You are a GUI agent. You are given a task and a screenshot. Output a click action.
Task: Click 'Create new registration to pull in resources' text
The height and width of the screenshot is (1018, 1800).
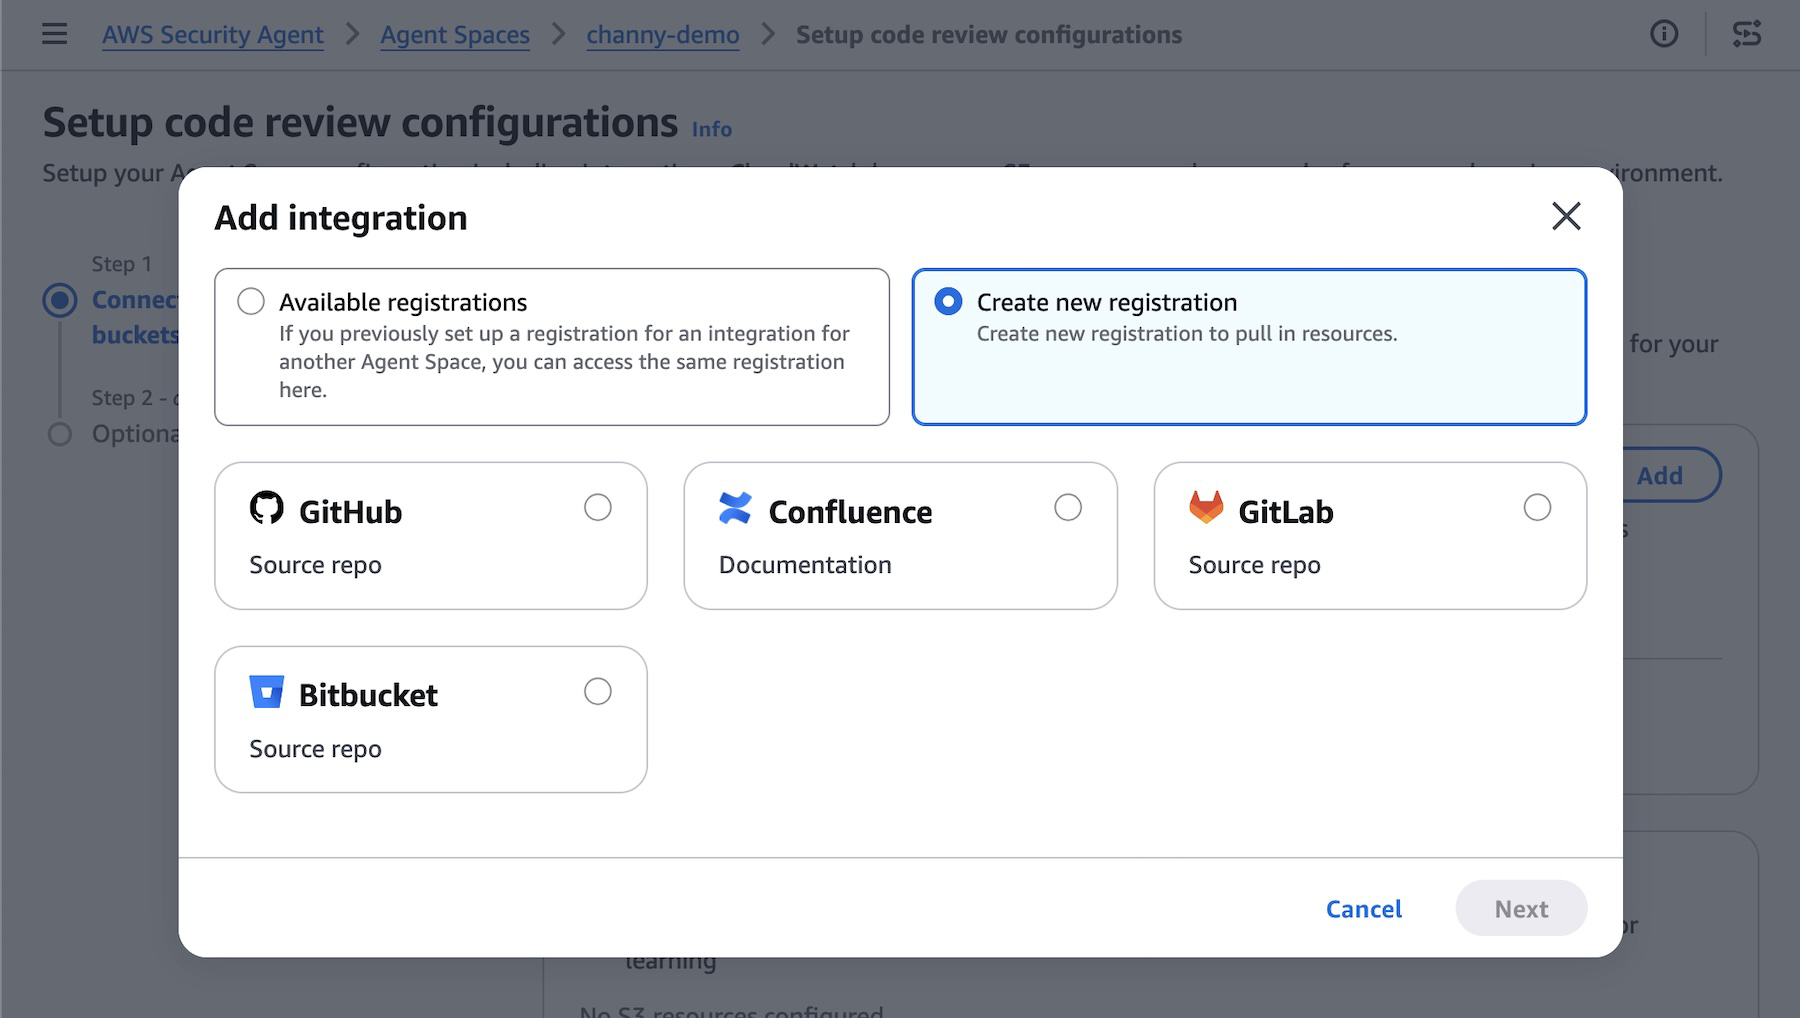coord(1187,334)
